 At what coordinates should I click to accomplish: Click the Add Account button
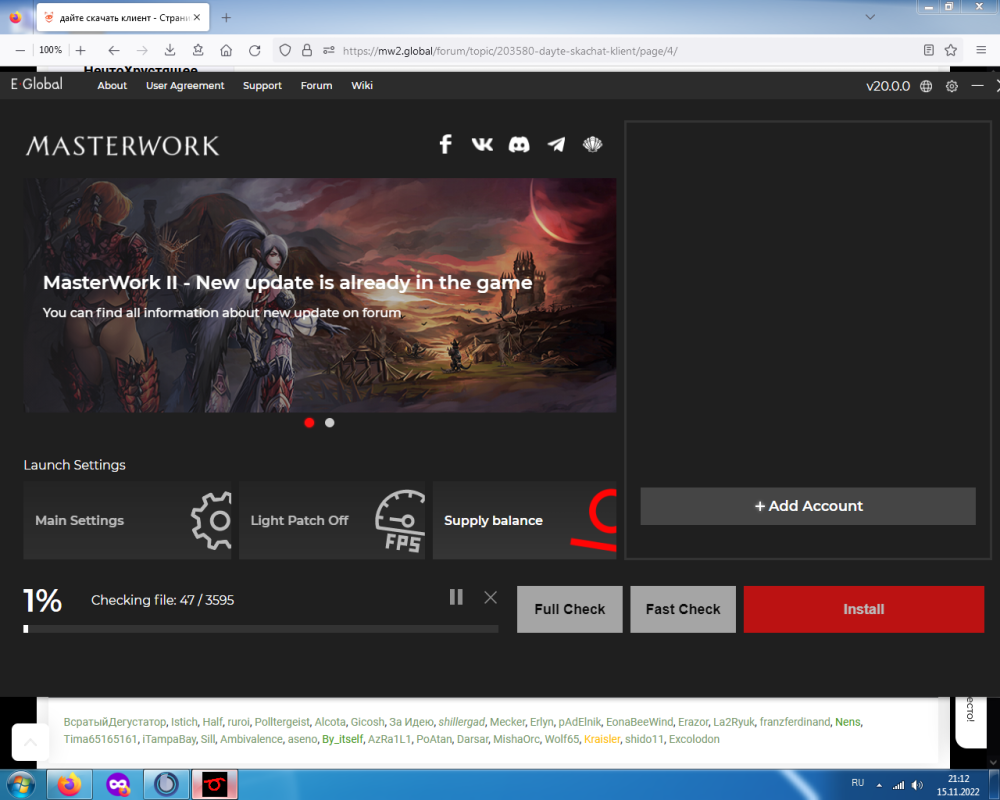tap(807, 506)
